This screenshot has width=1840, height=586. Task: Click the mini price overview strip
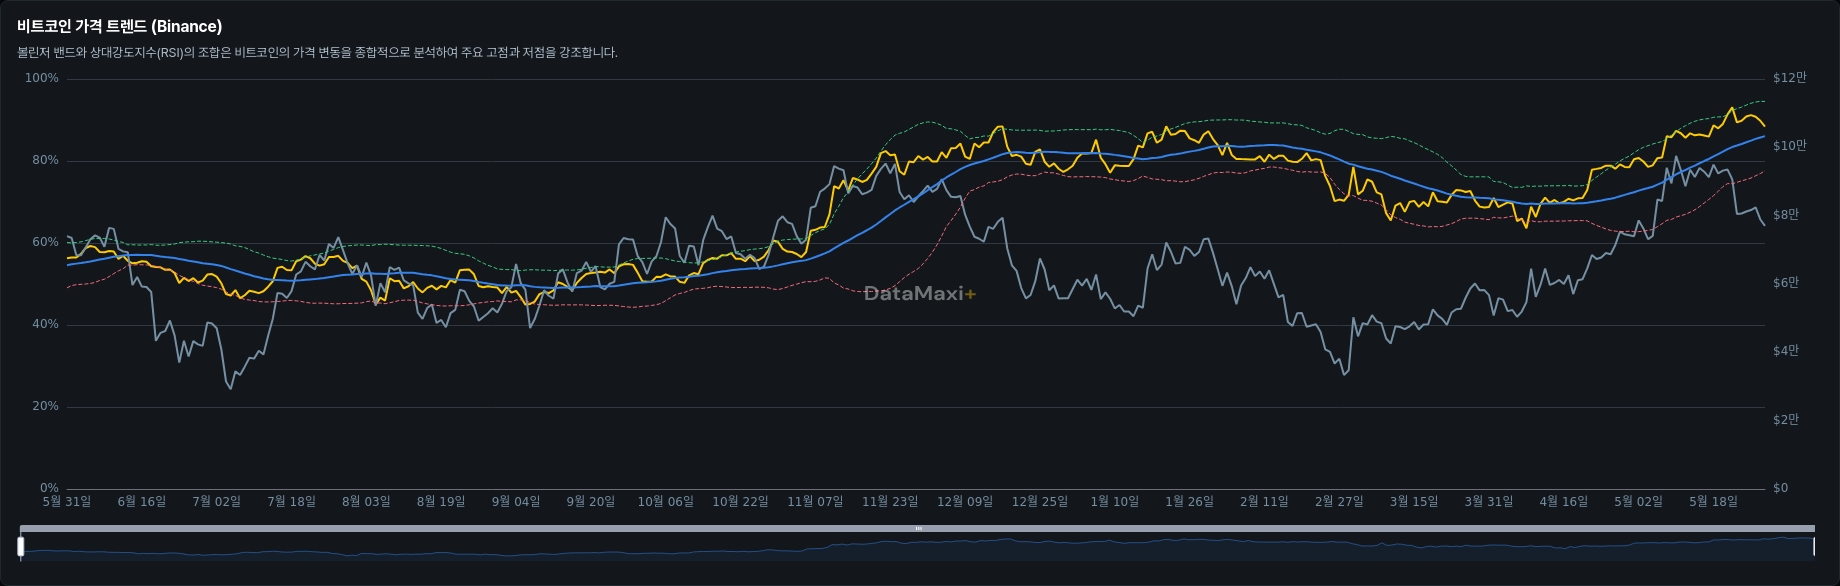pos(917,547)
